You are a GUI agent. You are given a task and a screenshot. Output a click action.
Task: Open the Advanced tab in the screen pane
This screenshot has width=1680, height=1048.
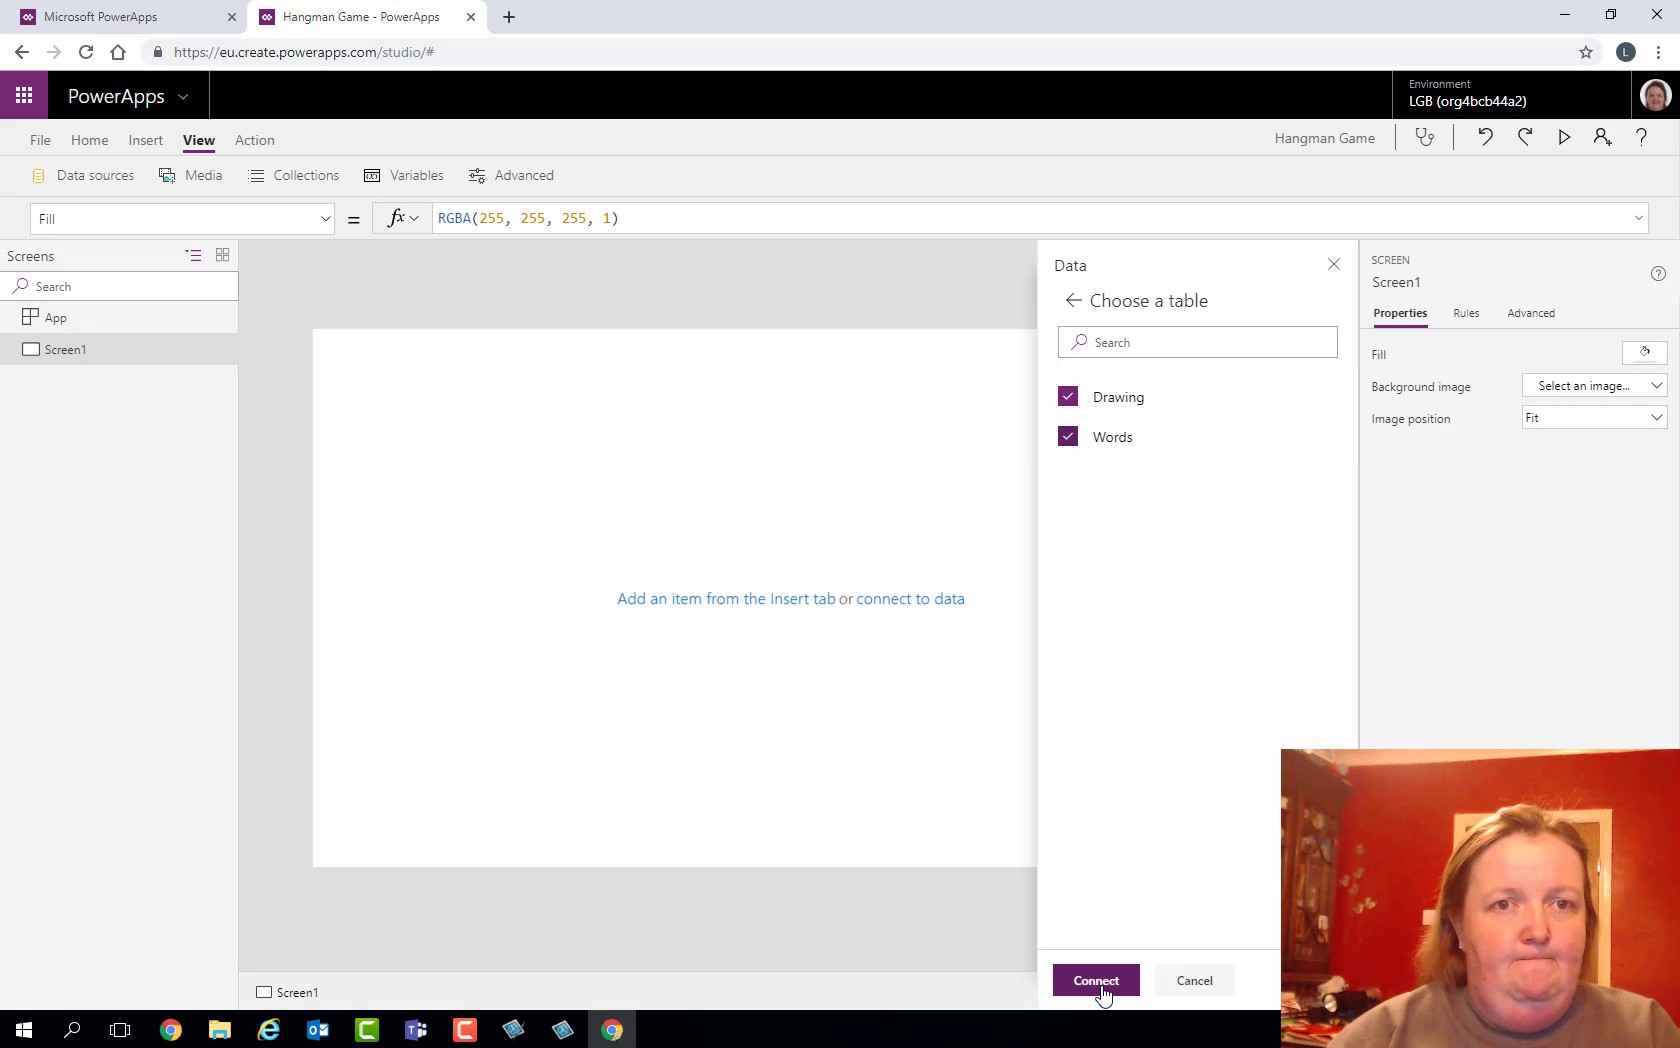[1531, 313]
